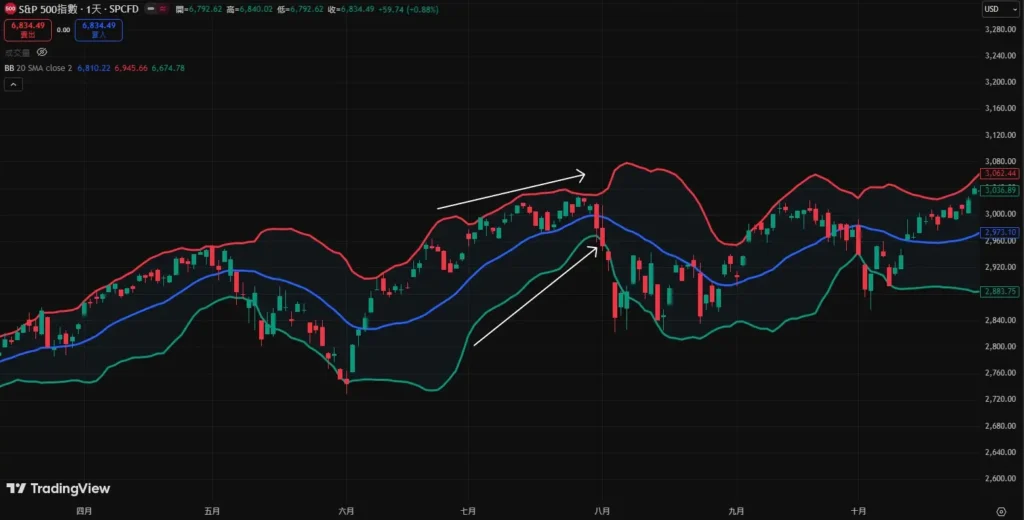Collapse the indicator legend with chevron button
The image size is (1024, 520).
[x=14, y=85]
